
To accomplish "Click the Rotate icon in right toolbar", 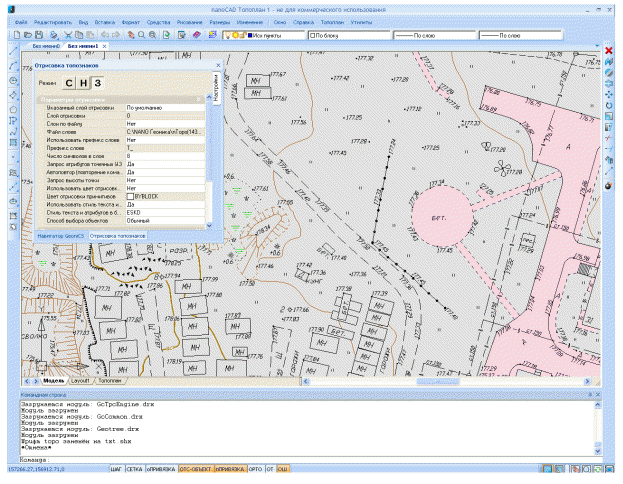I will pos(609,105).
